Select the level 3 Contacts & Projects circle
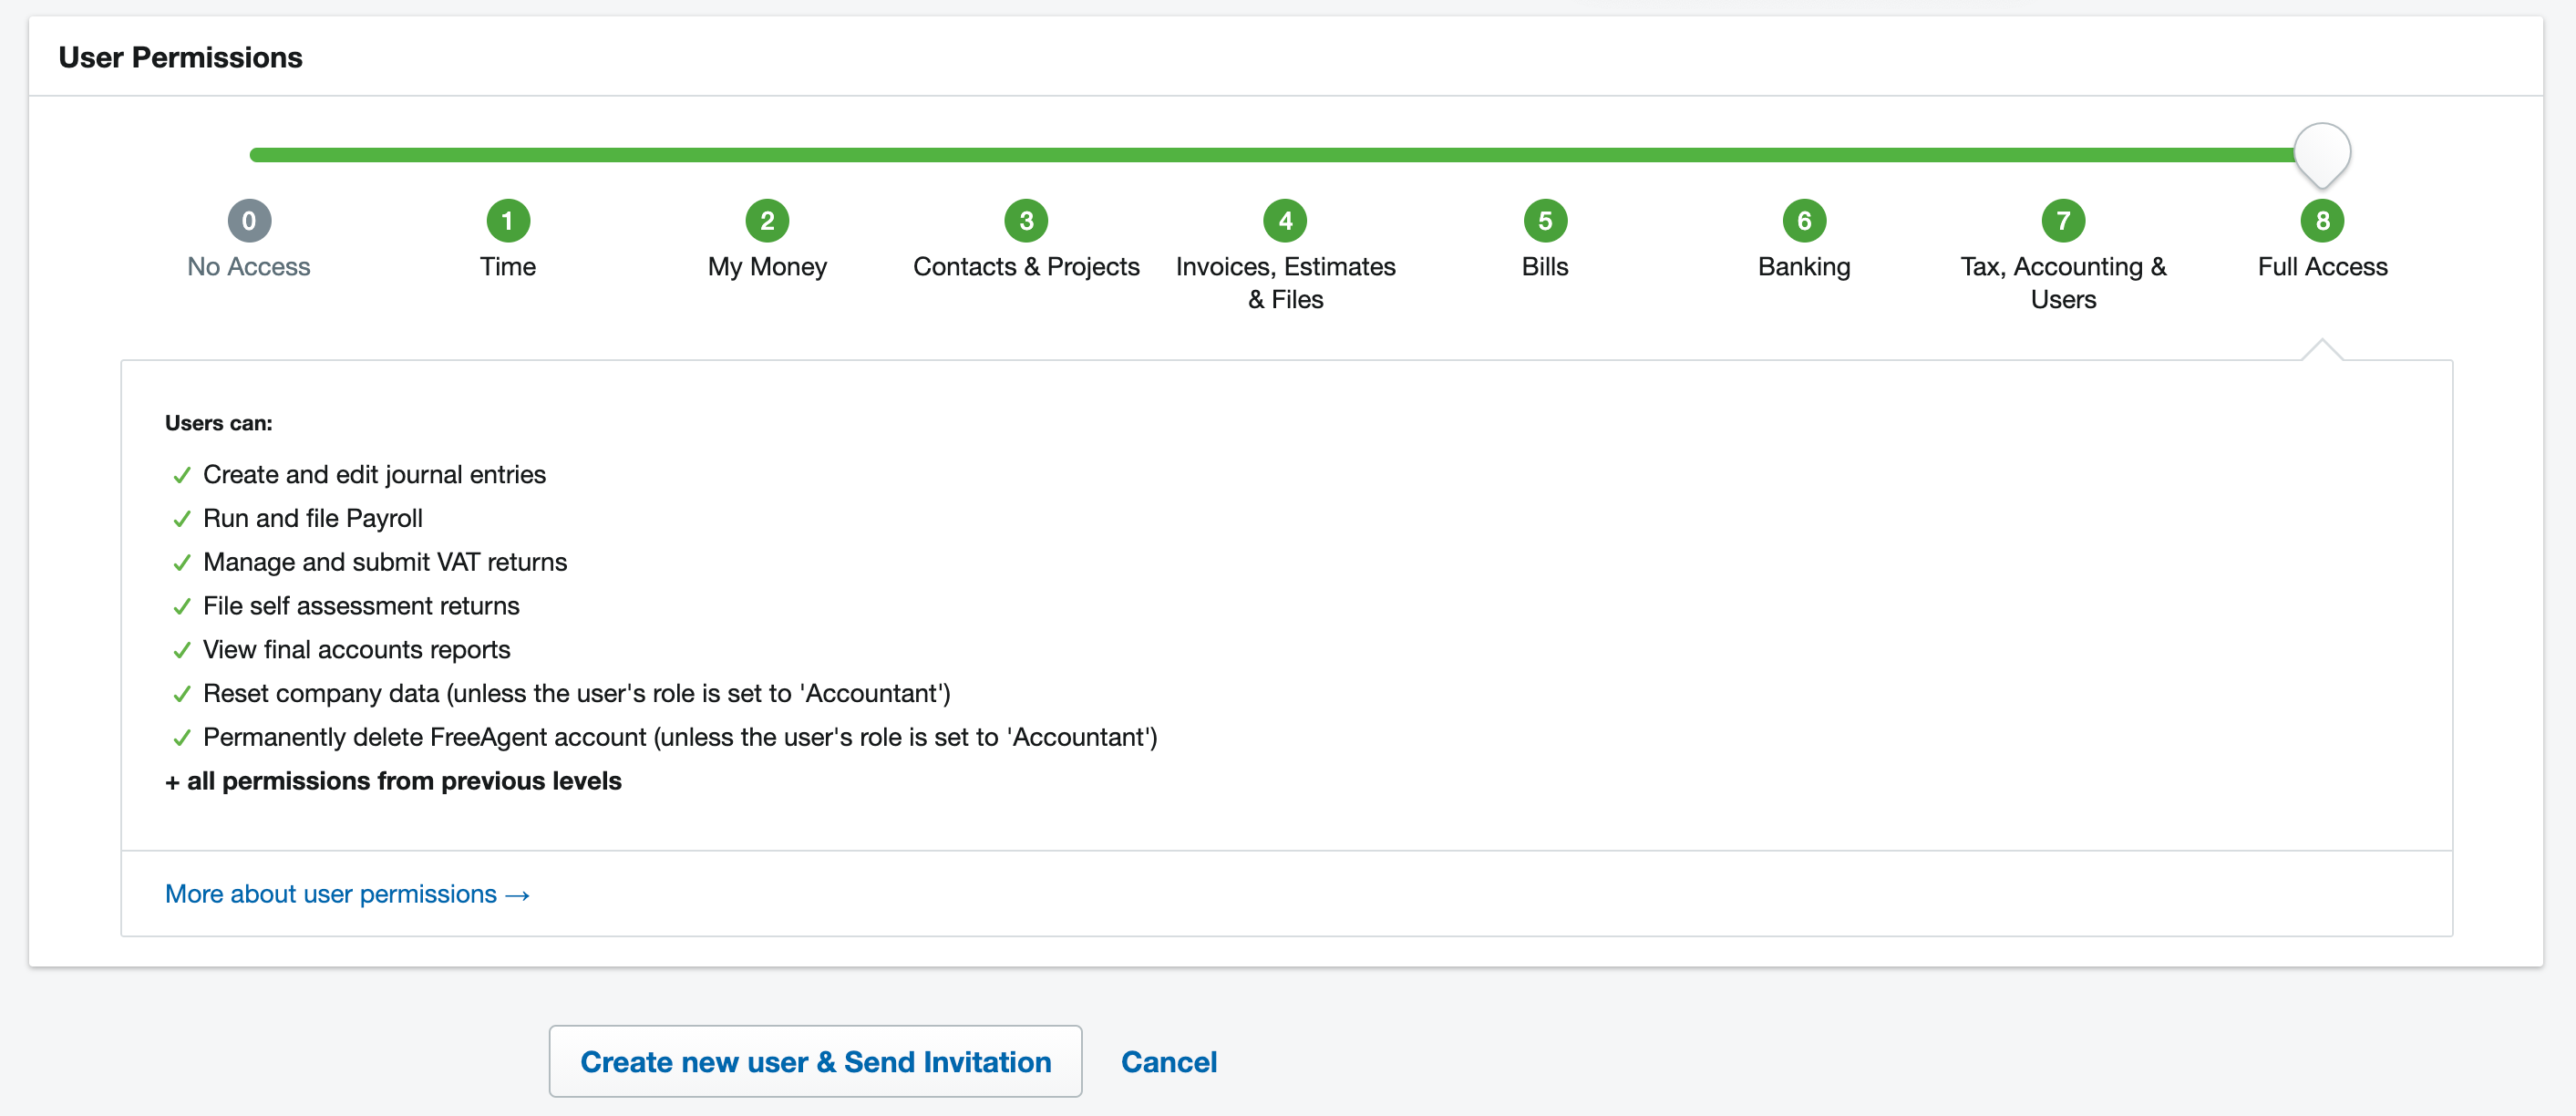 pos(1026,221)
